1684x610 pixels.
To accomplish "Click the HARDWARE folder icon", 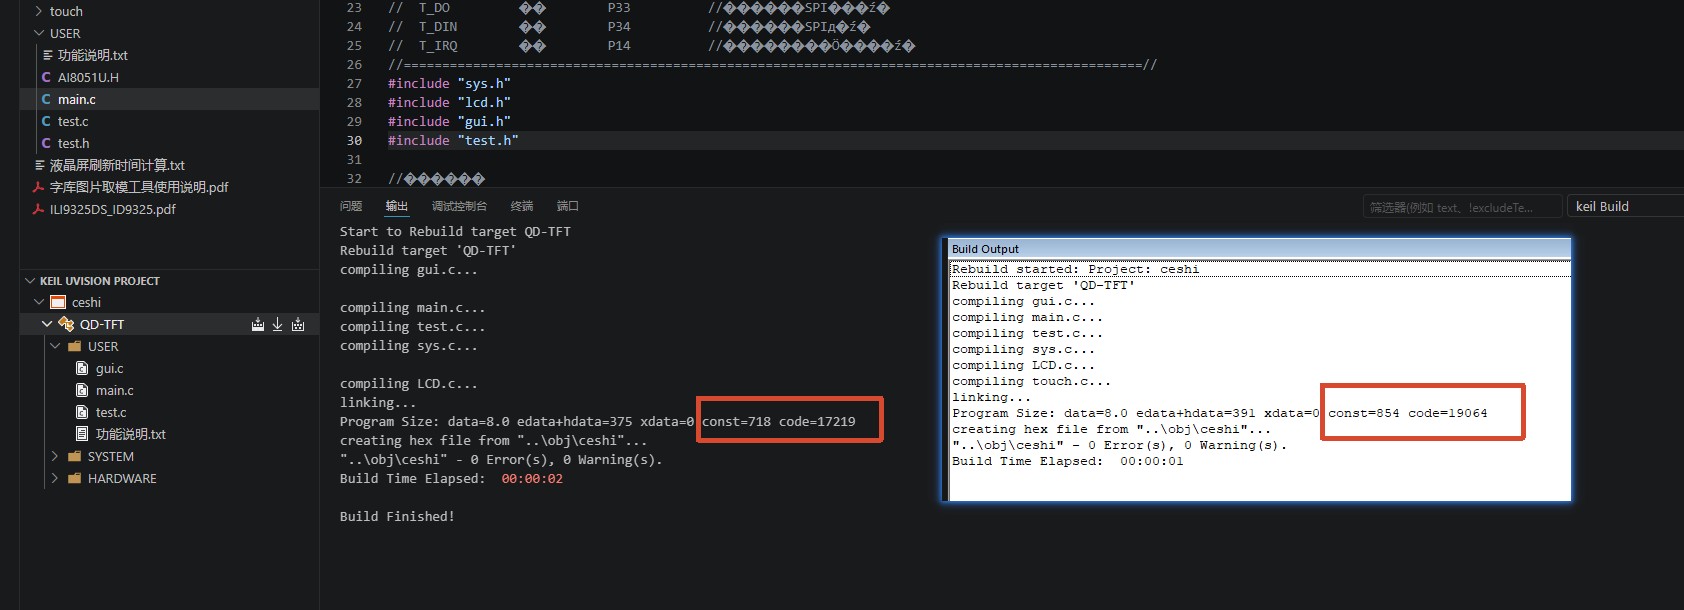I will pos(74,478).
